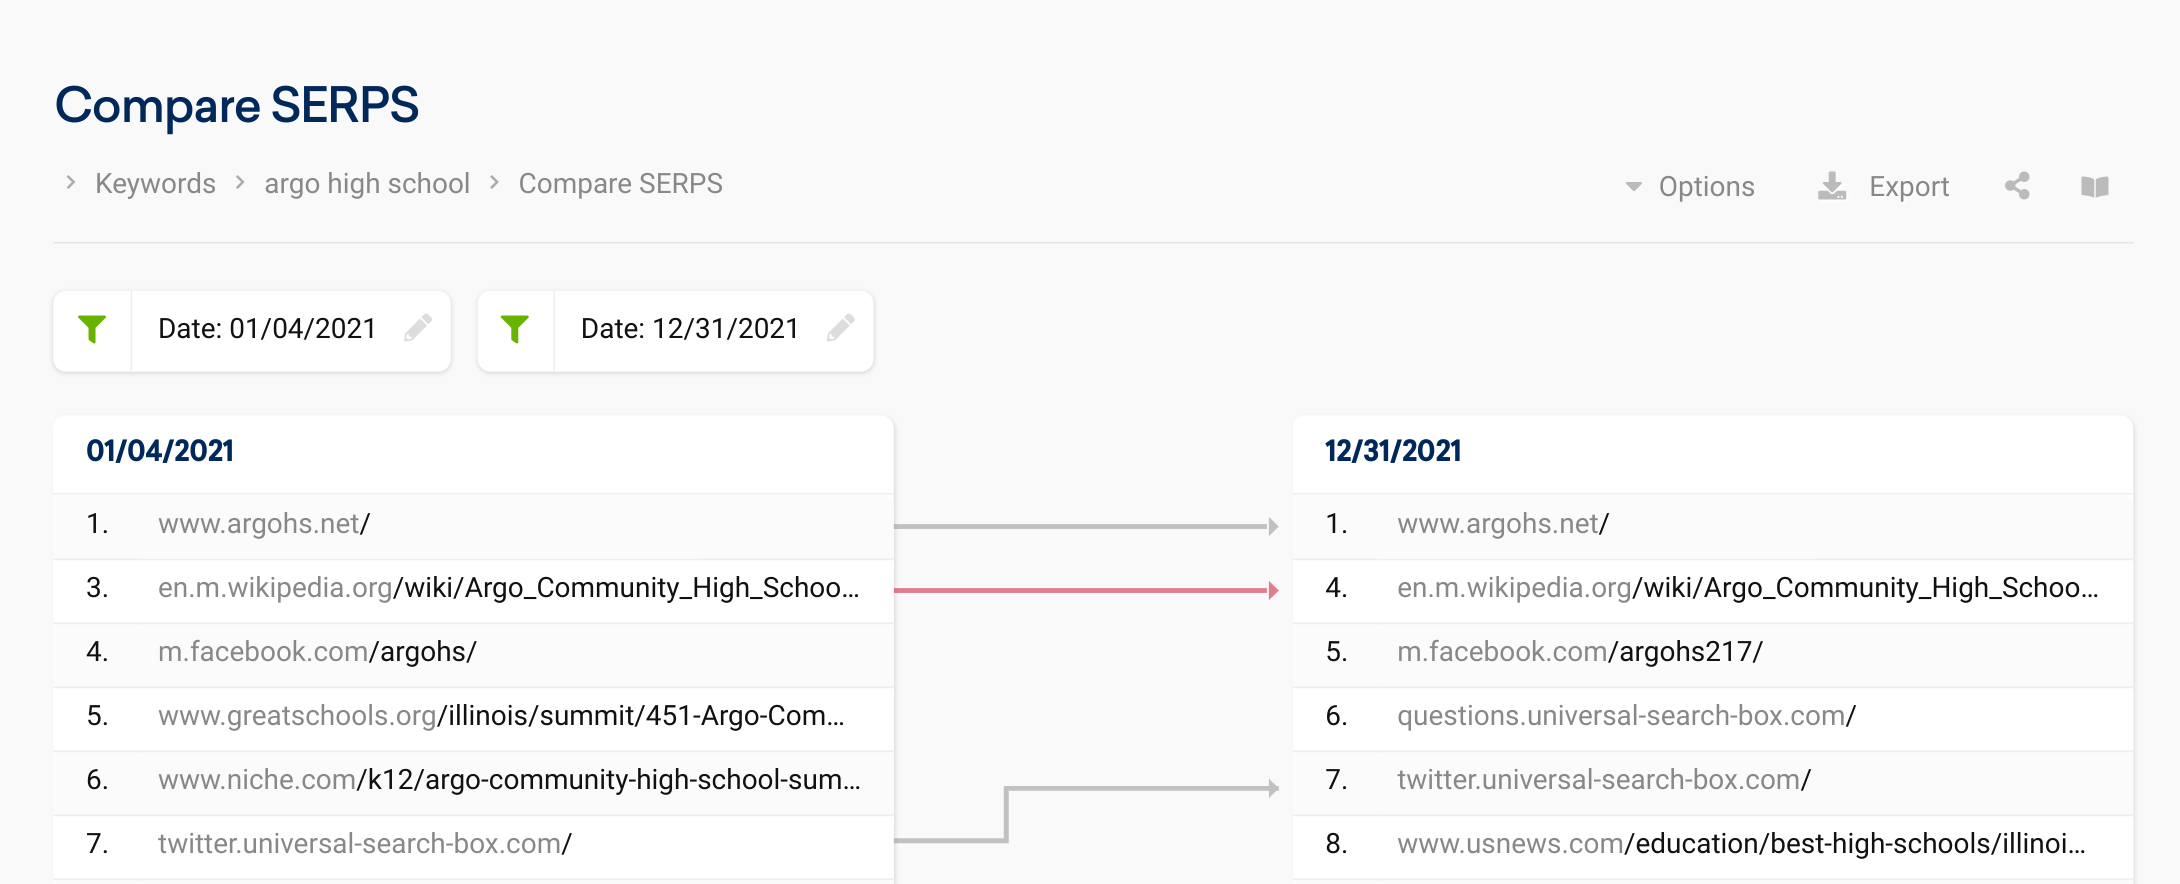Open the niche.com k12 result
This screenshot has width=2180, height=884.
pos(509,780)
